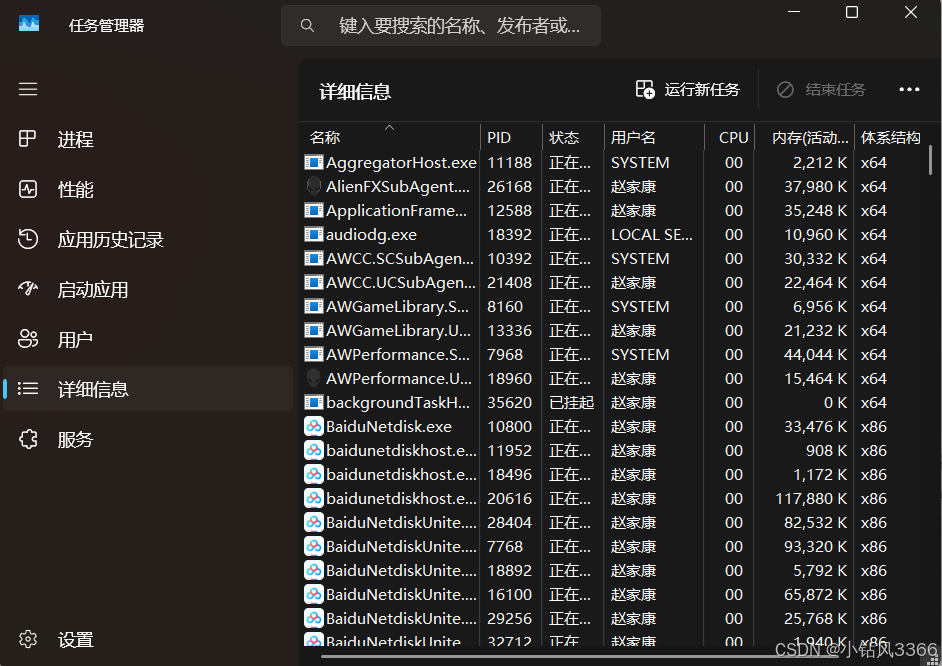
Task: Click the LOCAL SE... user cell
Action: coord(652,234)
